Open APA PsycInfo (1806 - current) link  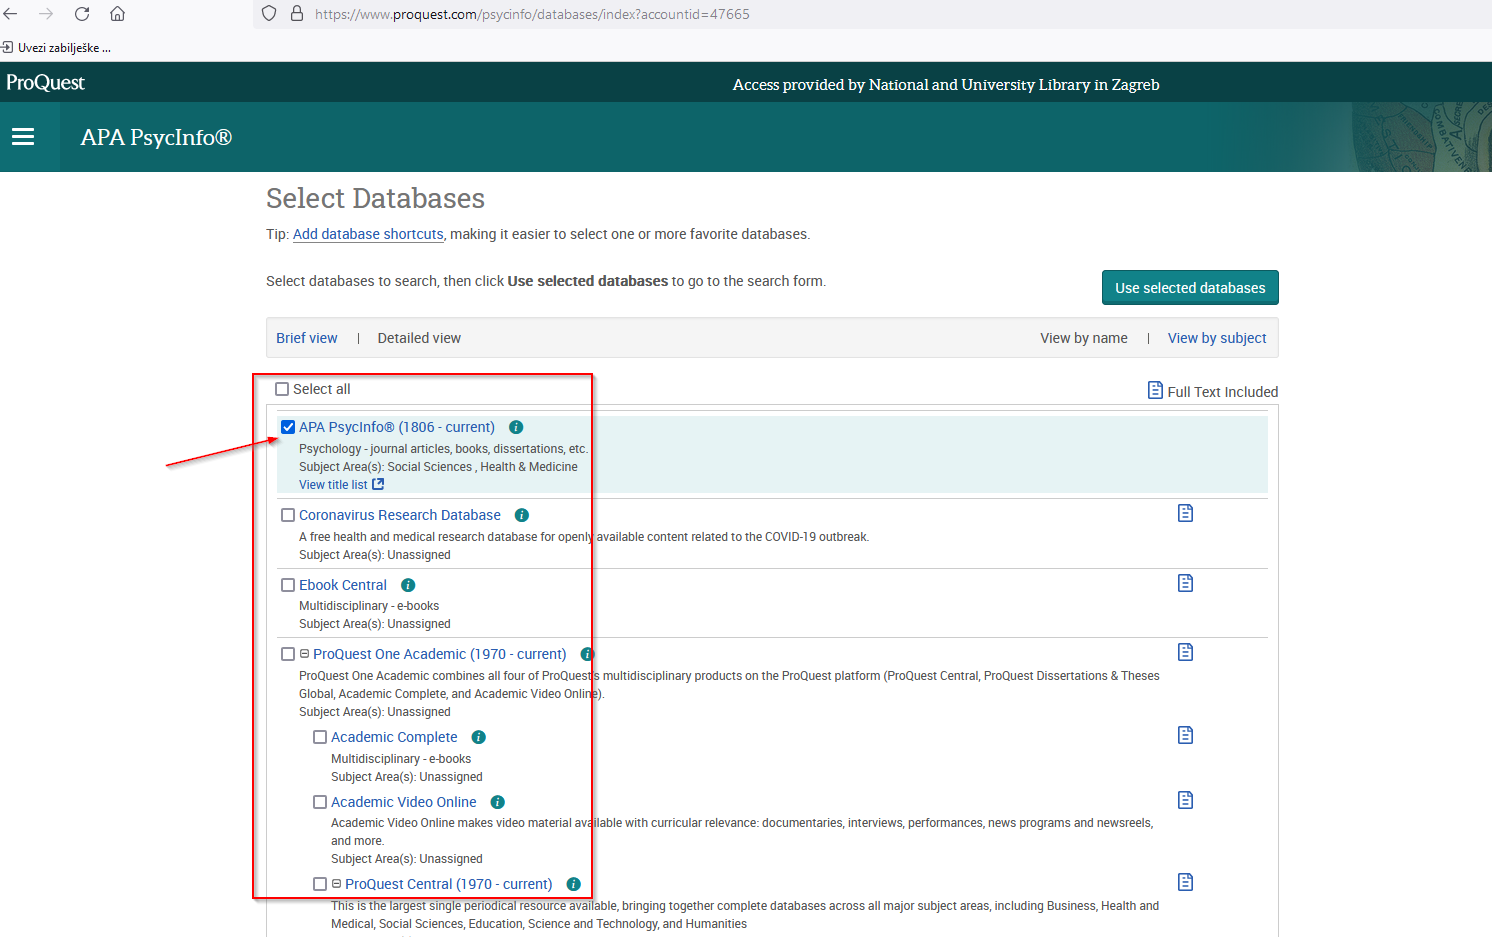point(397,427)
